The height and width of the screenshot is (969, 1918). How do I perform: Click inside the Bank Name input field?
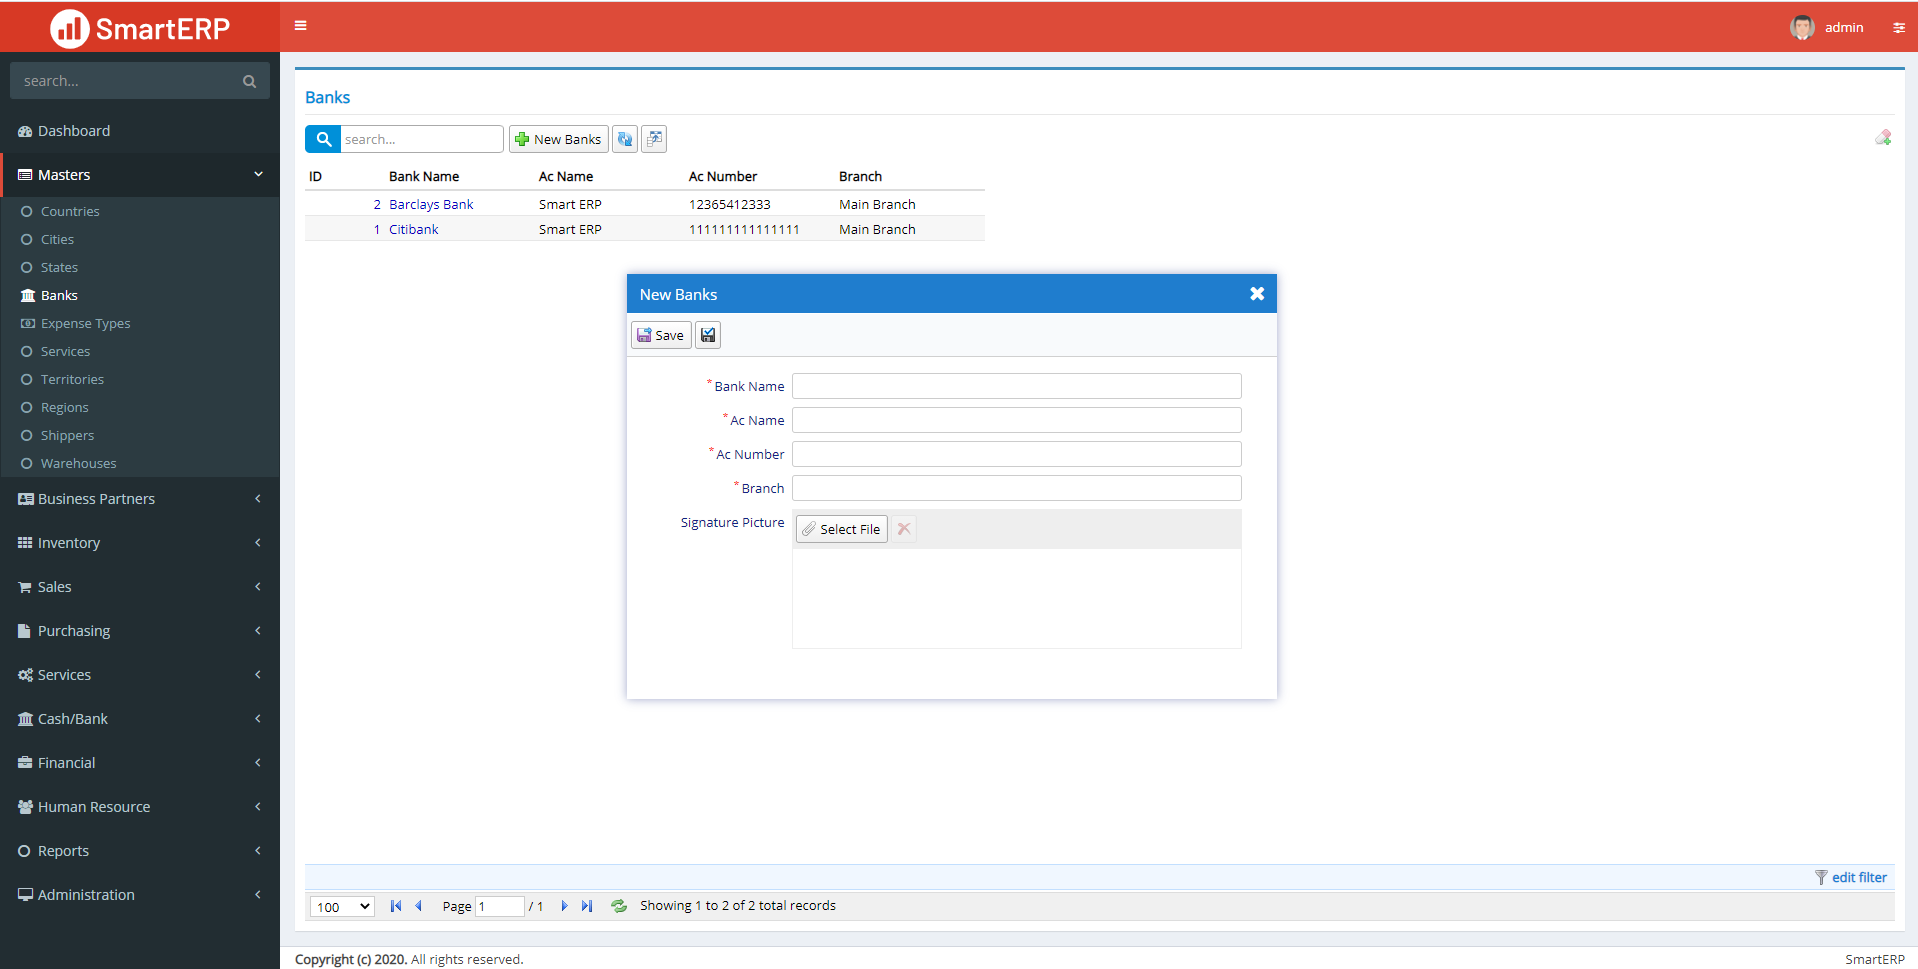click(1015, 386)
